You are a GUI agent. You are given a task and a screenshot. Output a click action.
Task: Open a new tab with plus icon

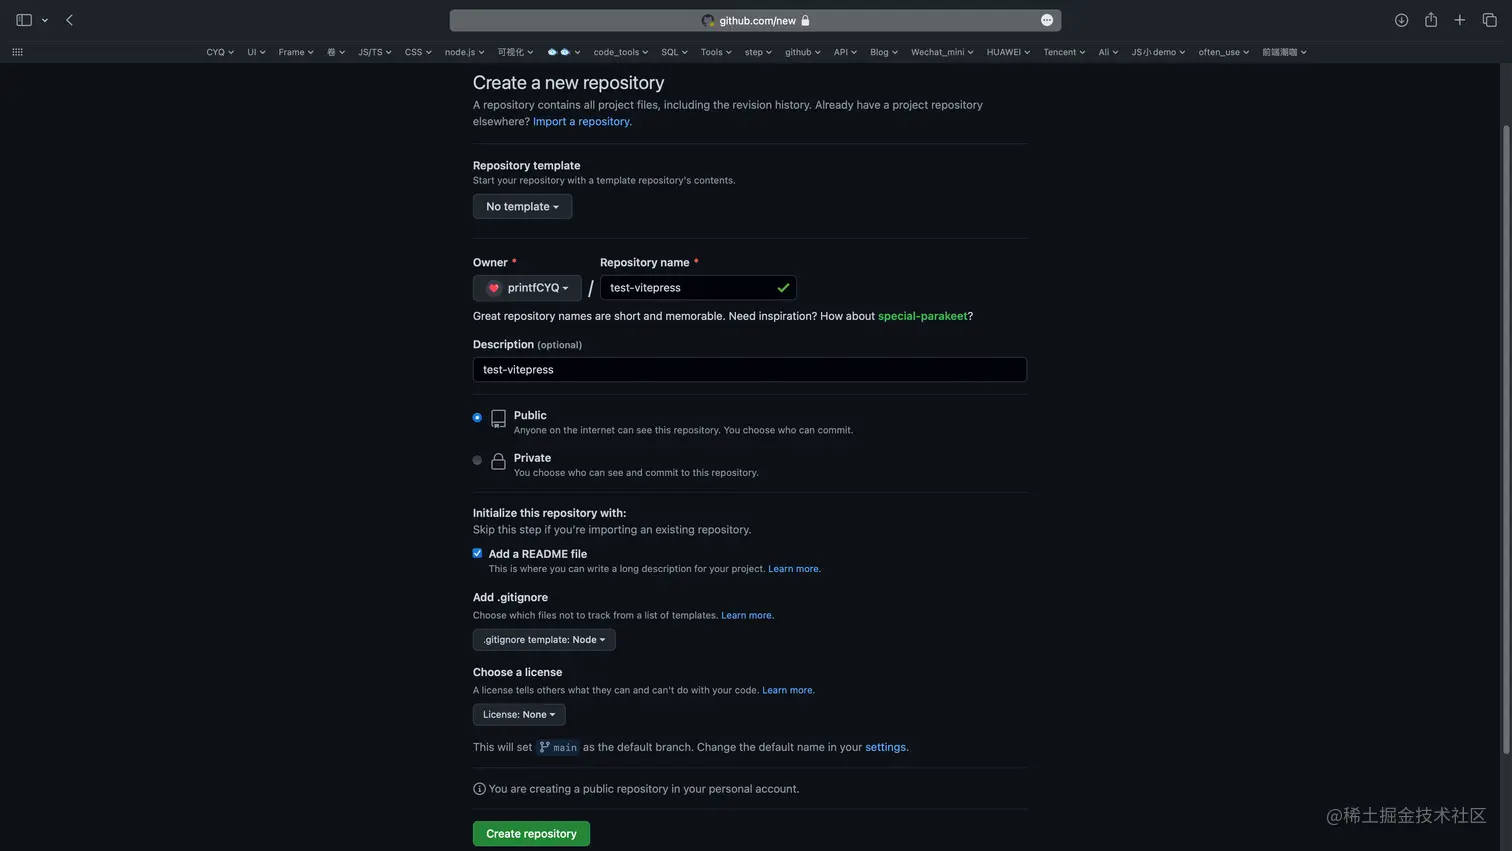(1460, 20)
